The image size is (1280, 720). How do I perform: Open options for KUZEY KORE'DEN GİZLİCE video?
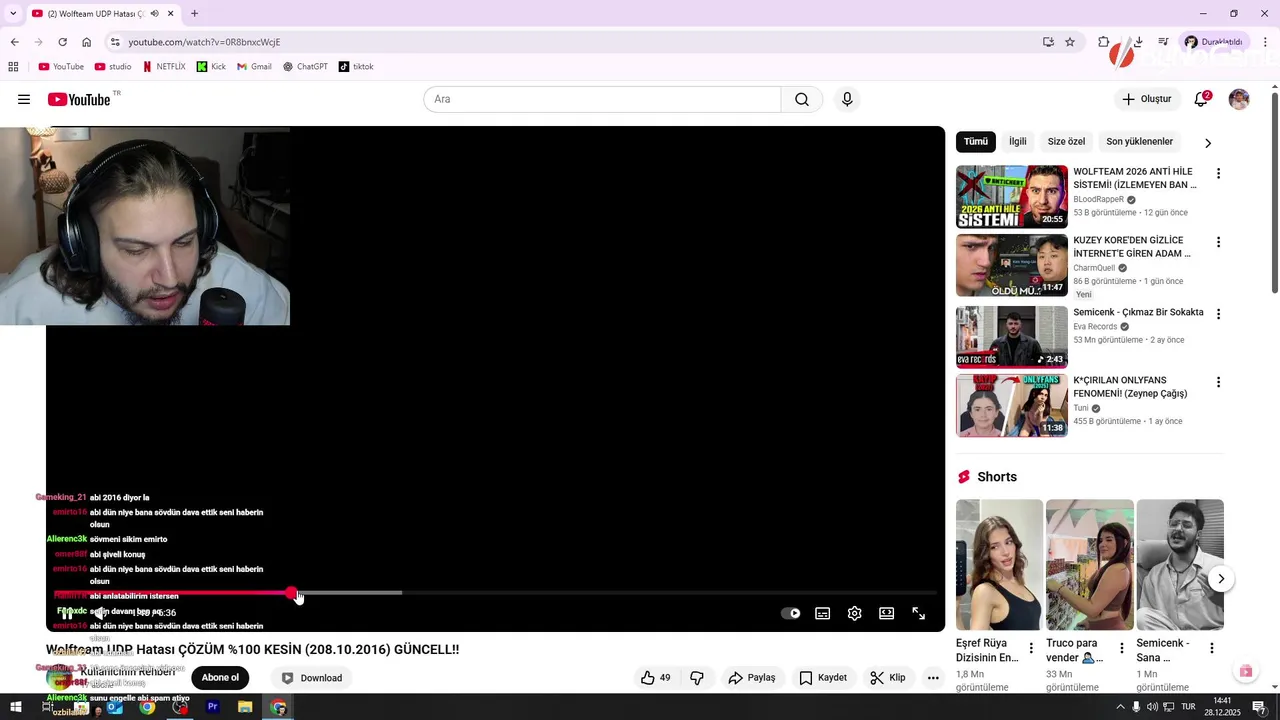click(x=1218, y=243)
